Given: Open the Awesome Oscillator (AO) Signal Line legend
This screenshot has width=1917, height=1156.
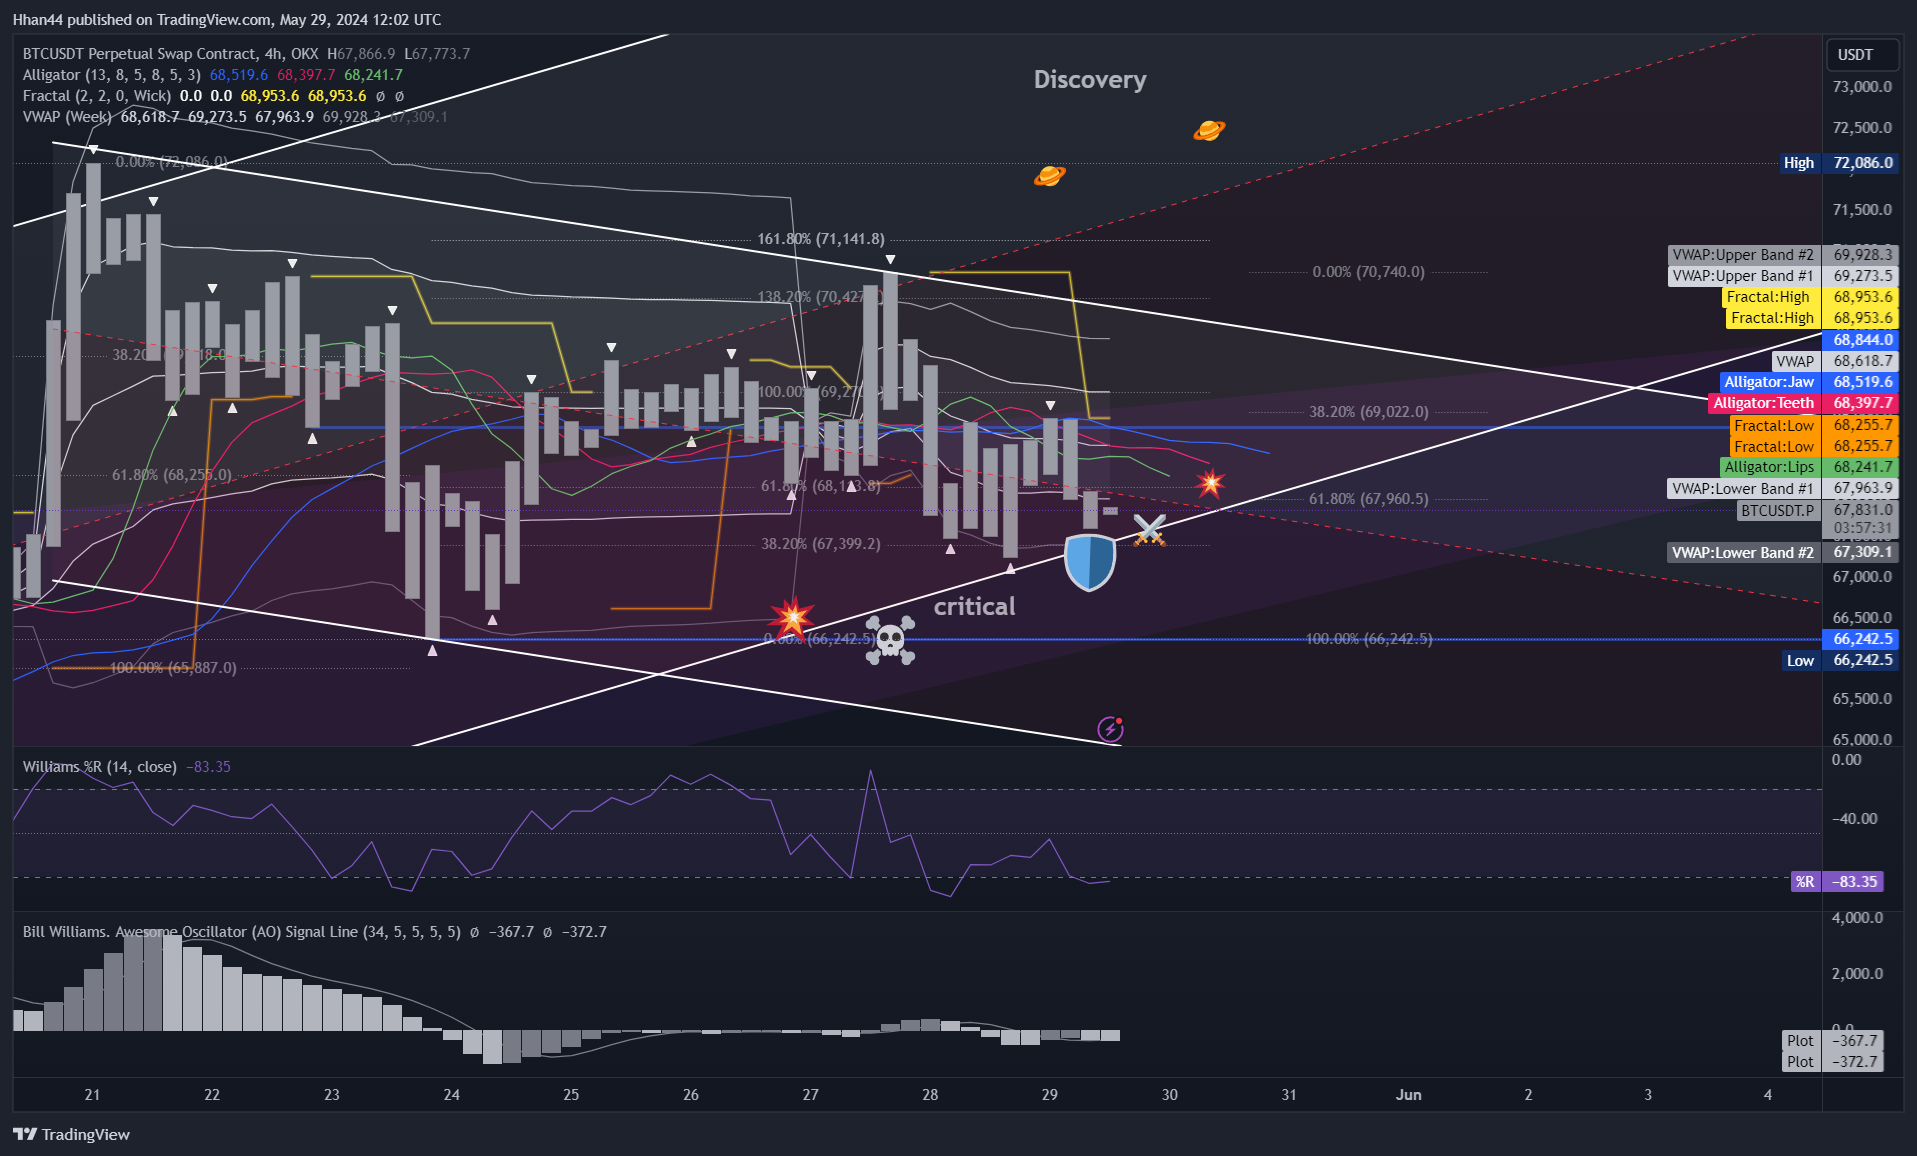Looking at the screenshot, I should 242,932.
